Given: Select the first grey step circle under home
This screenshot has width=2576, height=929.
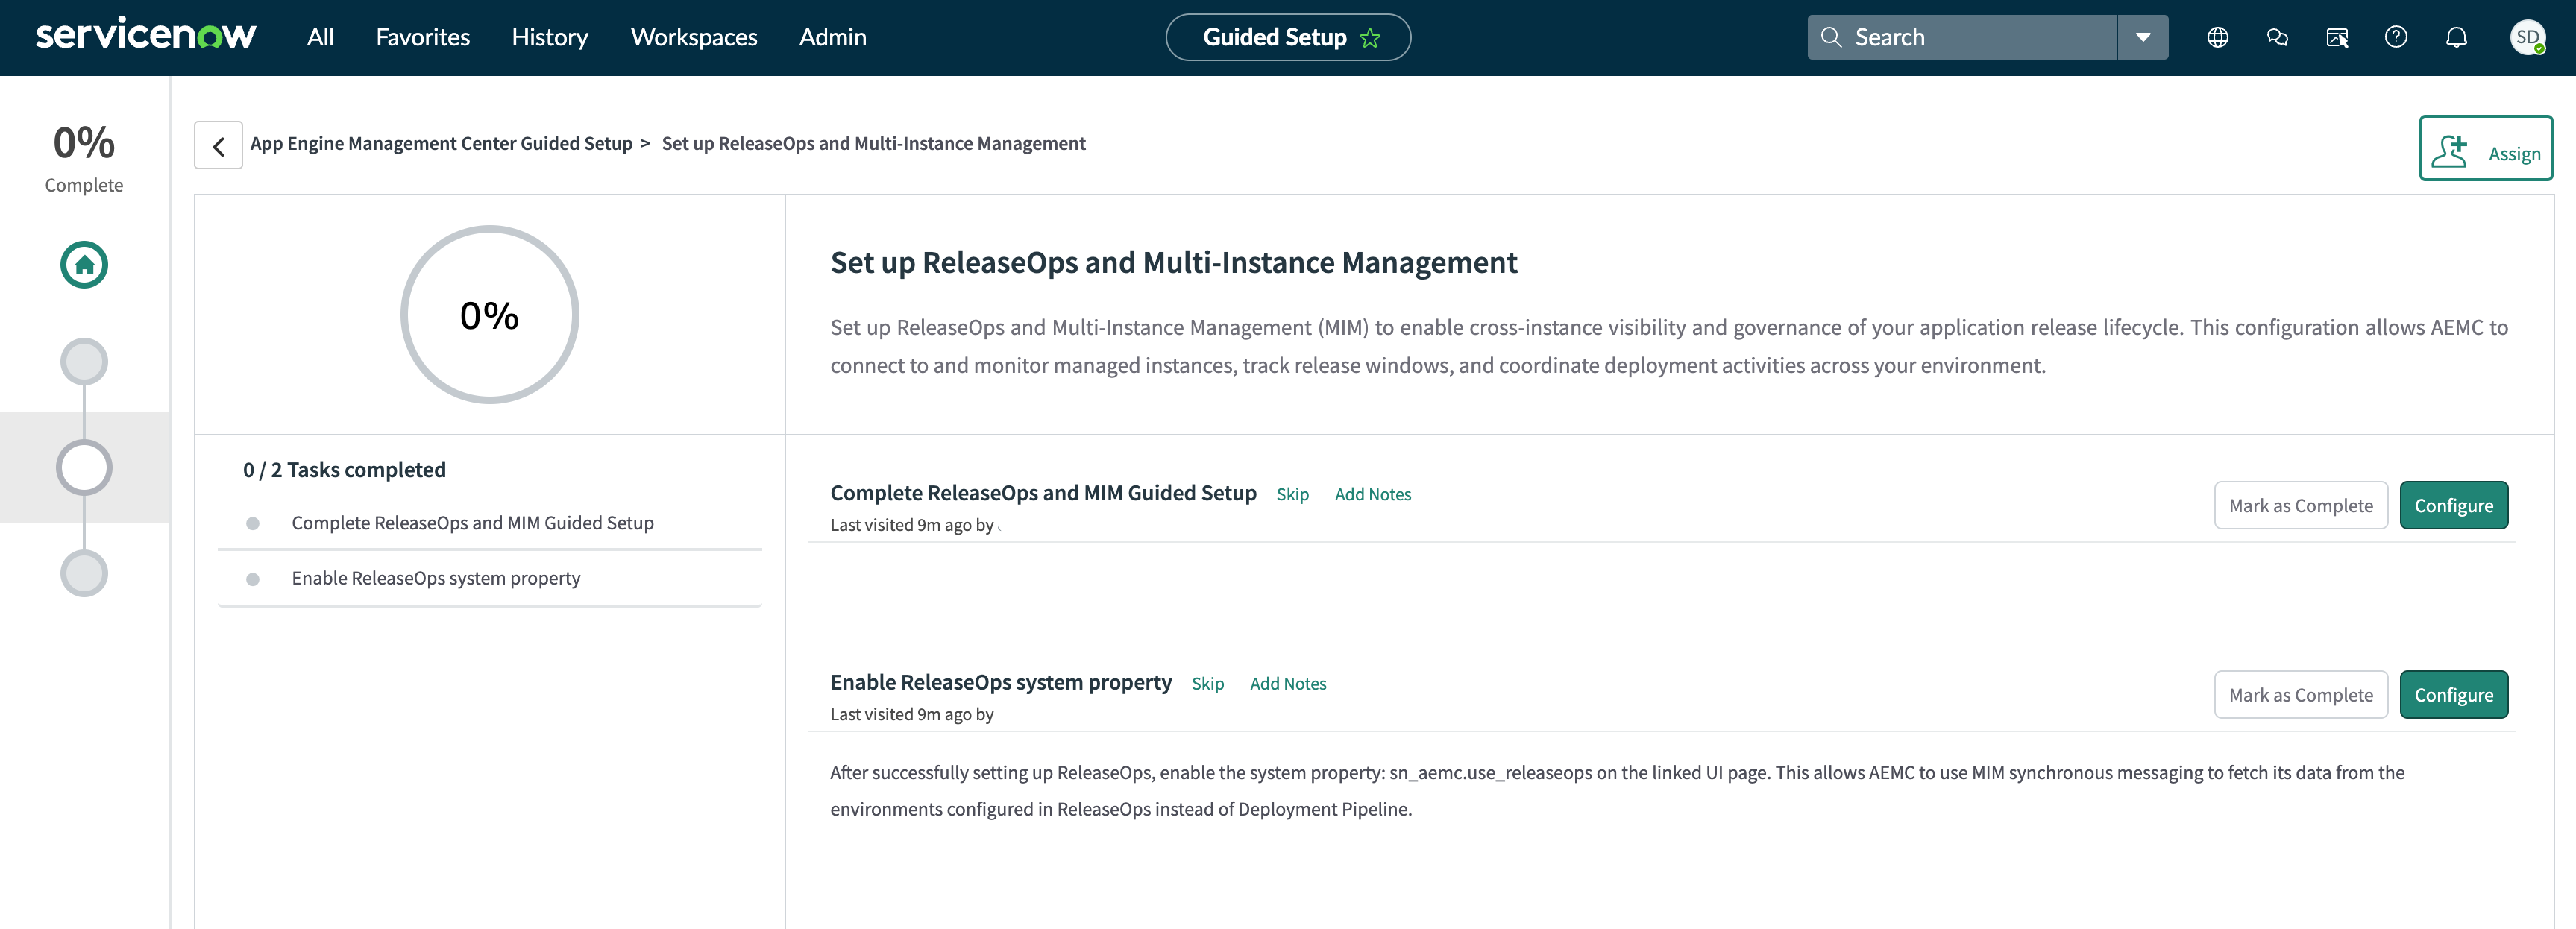Looking at the screenshot, I should (84, 361).
